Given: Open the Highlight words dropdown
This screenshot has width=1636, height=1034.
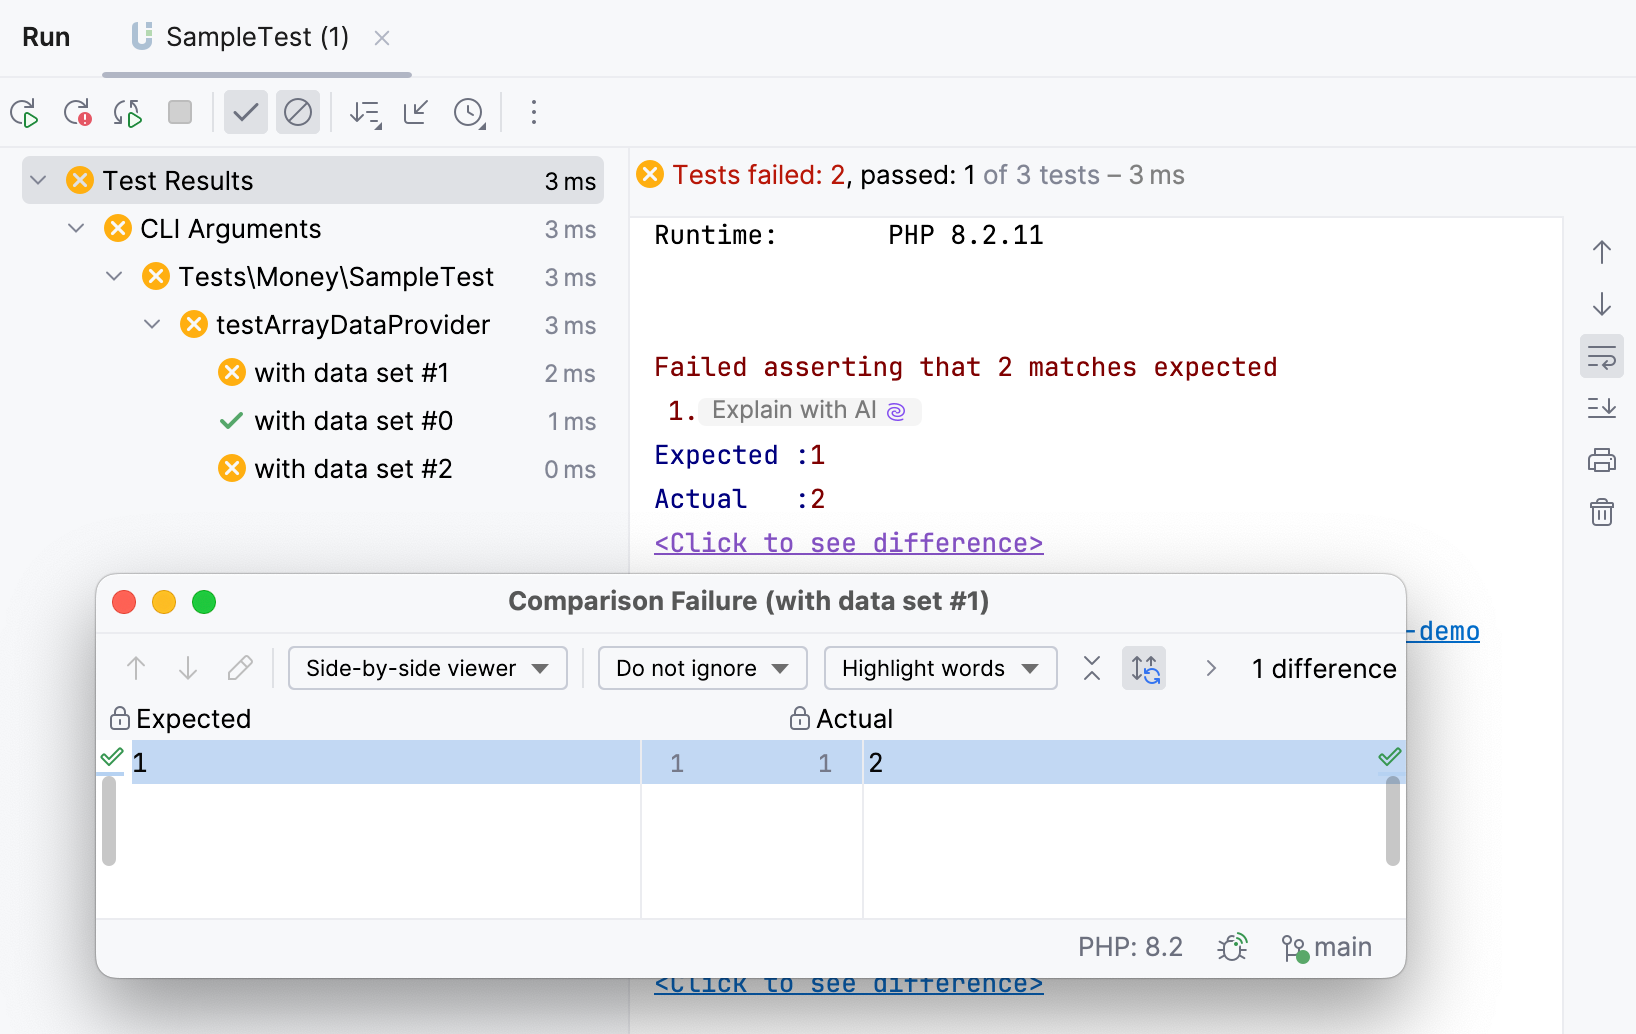Looking at the screenshot, I should tap(940, 668).
